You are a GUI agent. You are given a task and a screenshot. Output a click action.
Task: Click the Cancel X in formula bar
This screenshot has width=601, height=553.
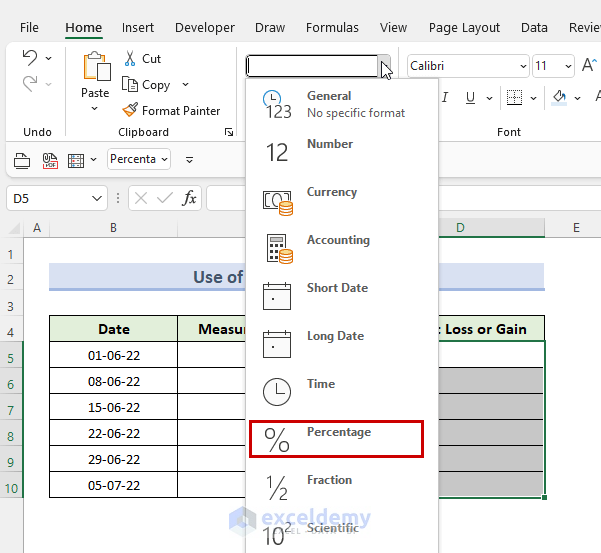141,198
